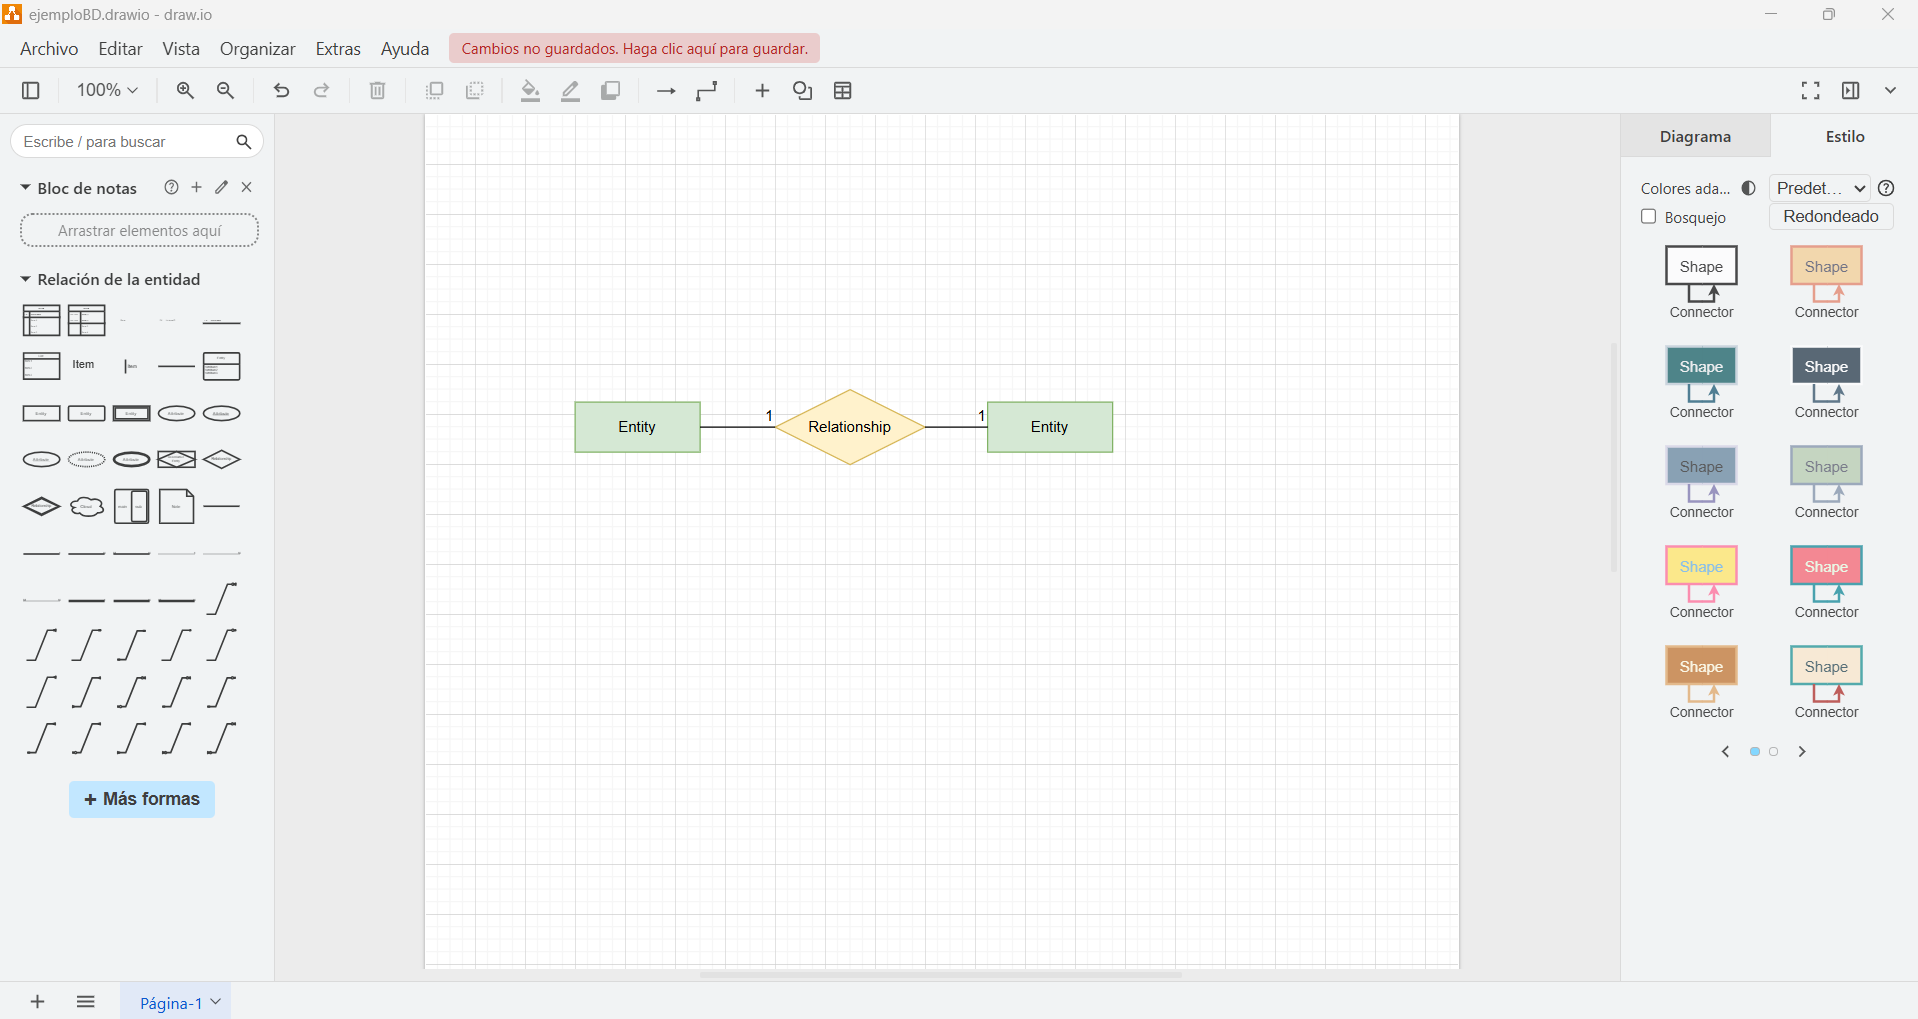Switch to the Estilo tab
Image resolution: width=1918 pixels, height=1019 pixels.
(1843, 136)
